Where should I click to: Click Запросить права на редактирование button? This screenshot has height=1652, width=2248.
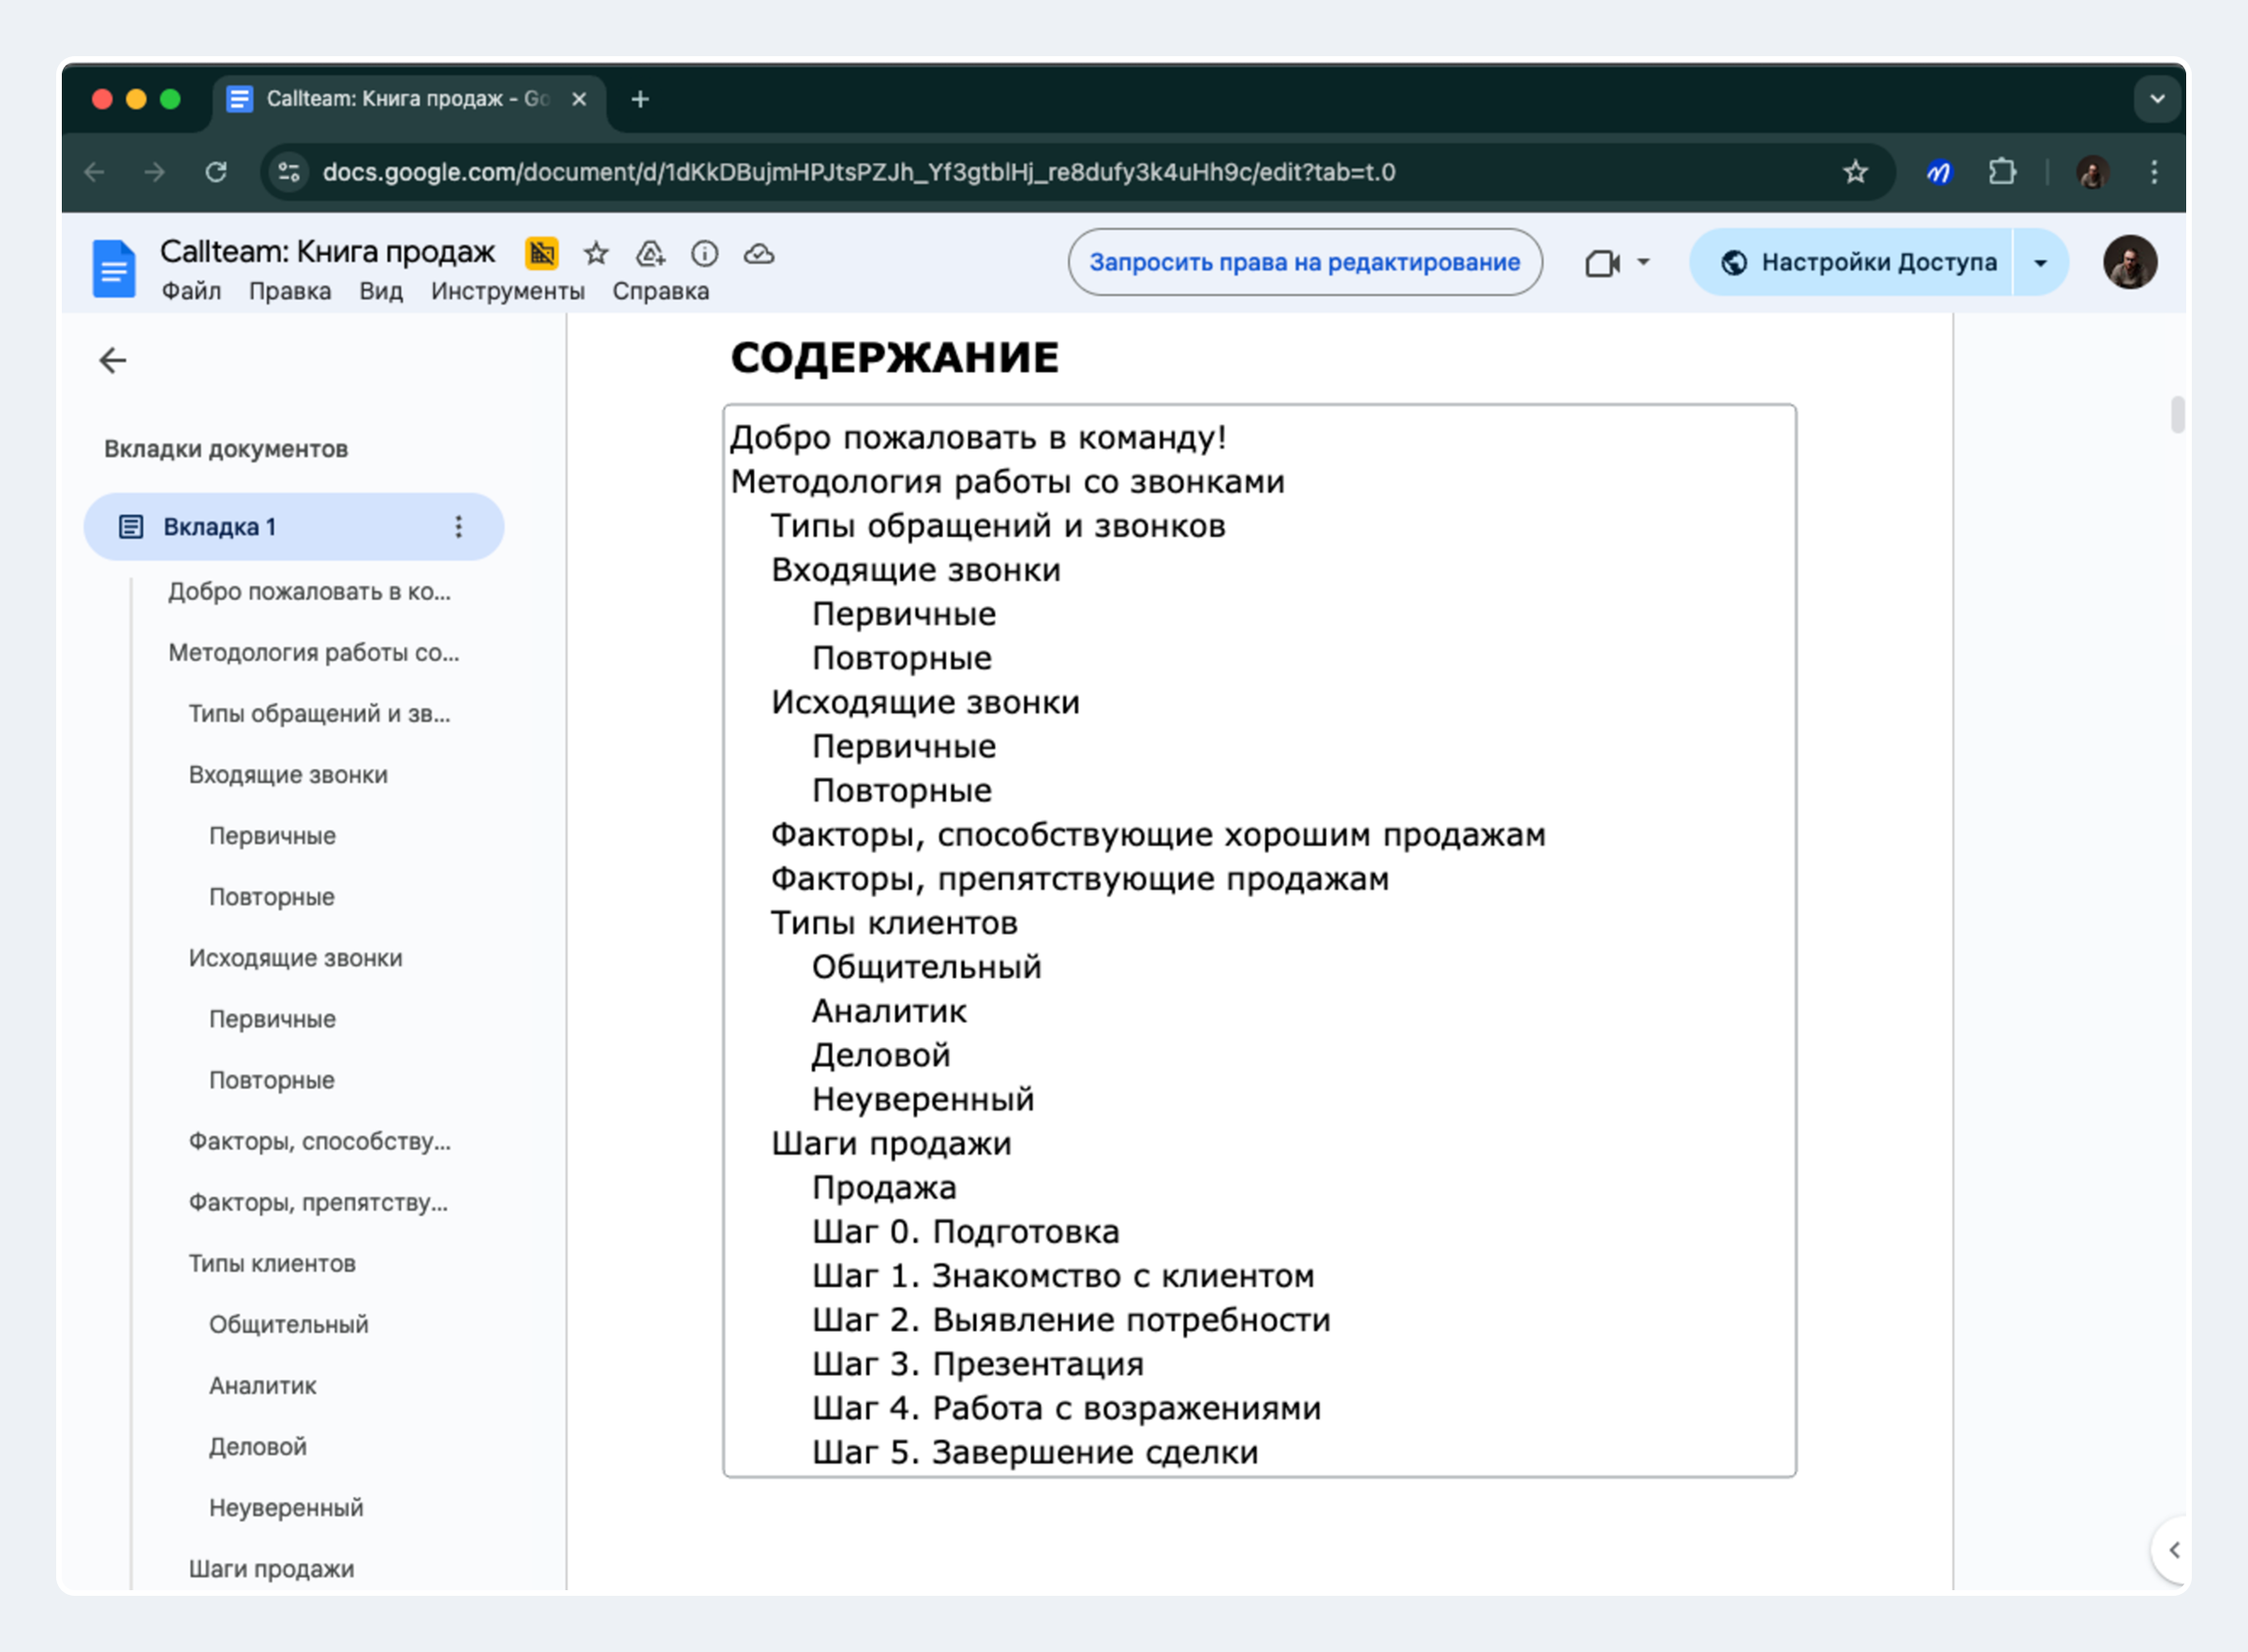pos(1305,262)
